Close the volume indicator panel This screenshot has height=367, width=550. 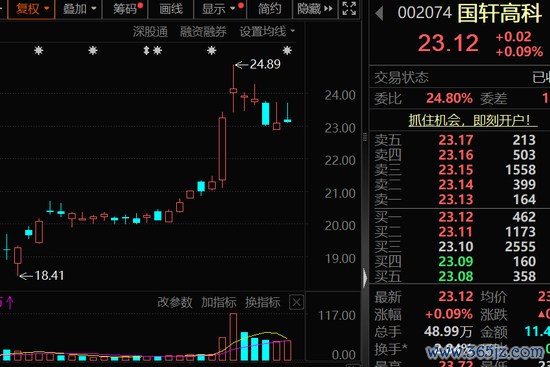point(296,302)
